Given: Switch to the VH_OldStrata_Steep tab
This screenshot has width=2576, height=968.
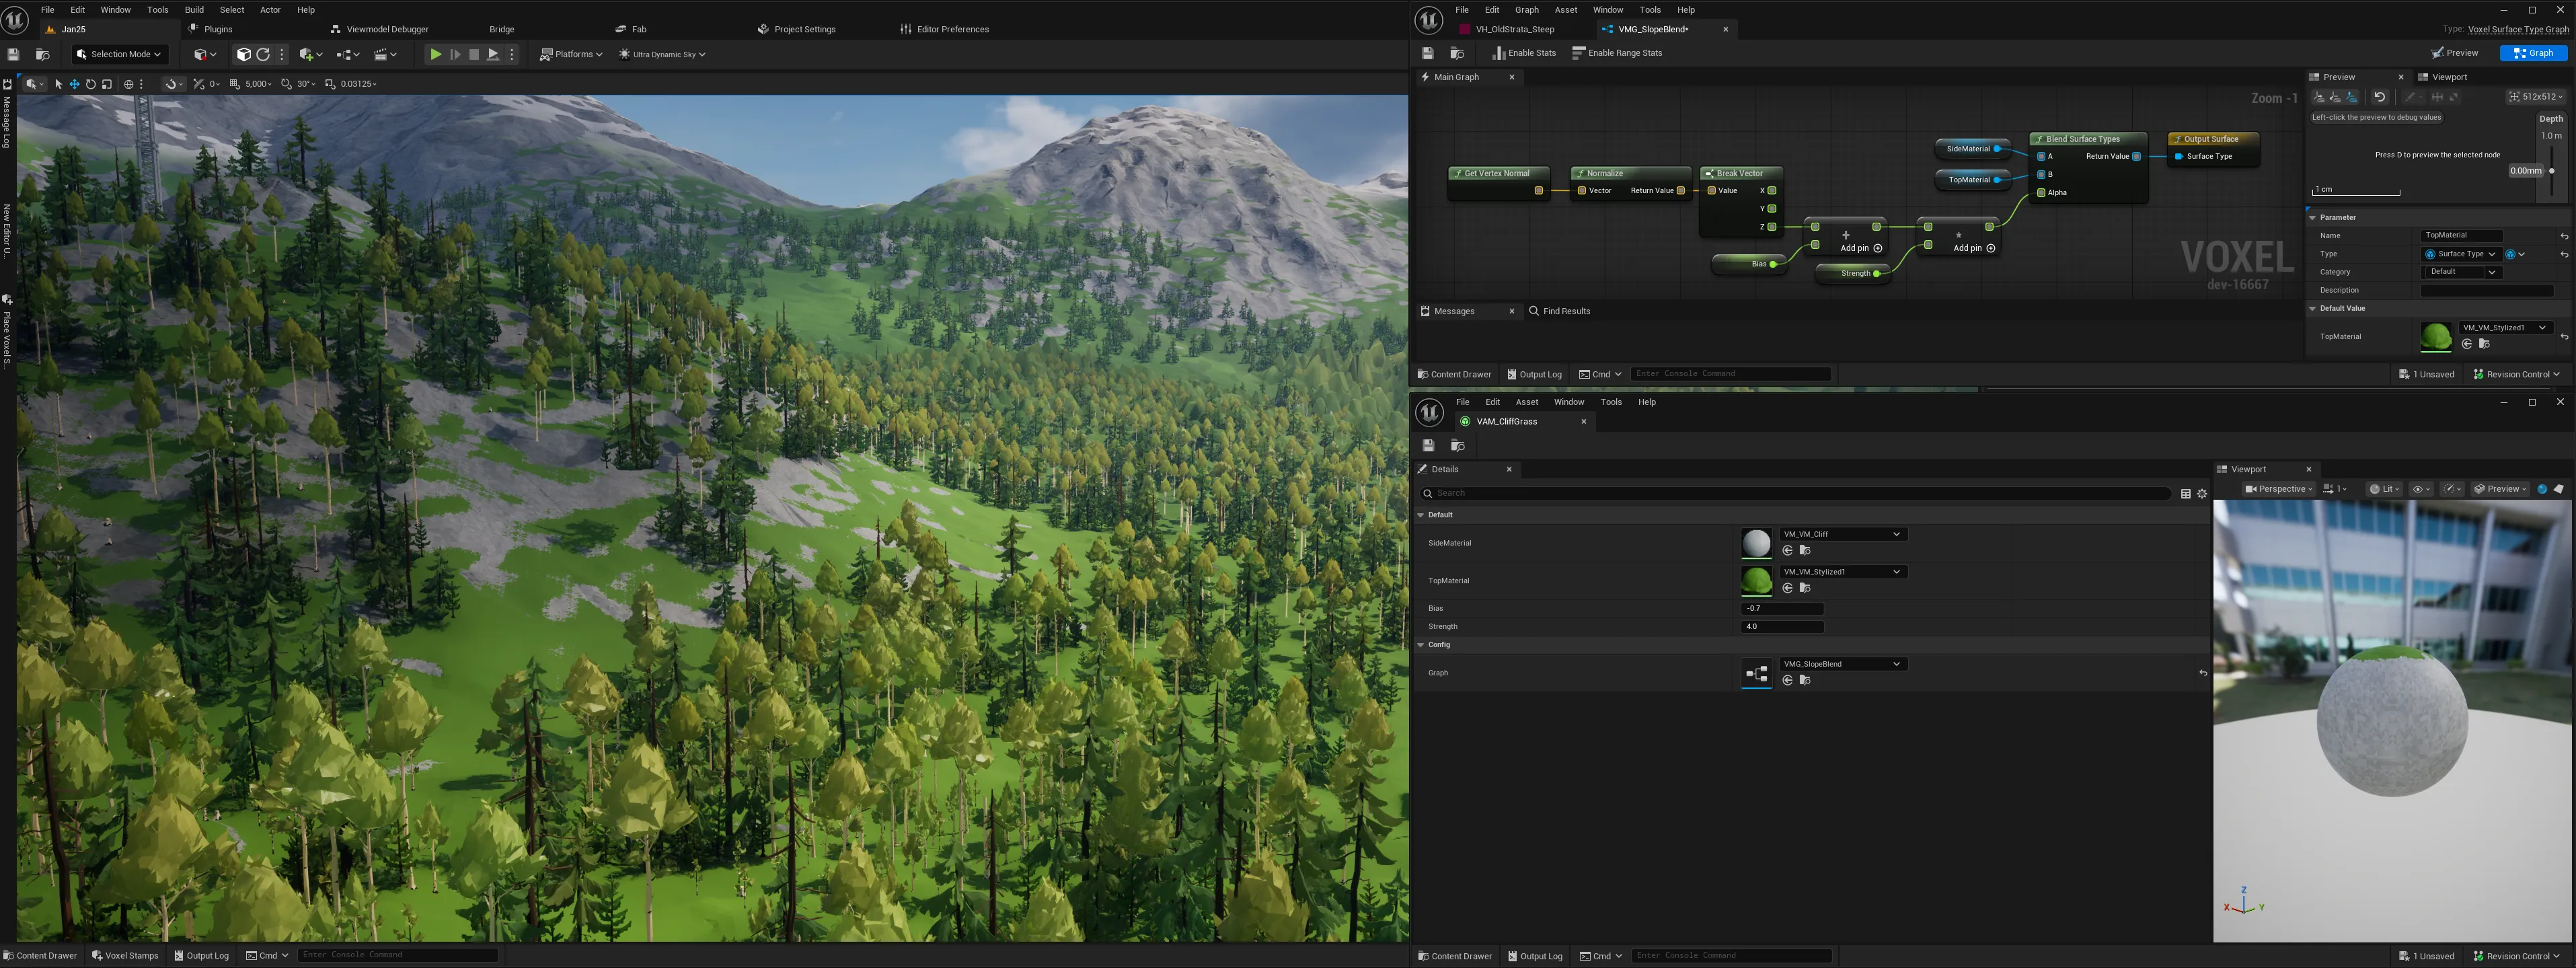Looking at the screenshot, I should [1514, 29].
